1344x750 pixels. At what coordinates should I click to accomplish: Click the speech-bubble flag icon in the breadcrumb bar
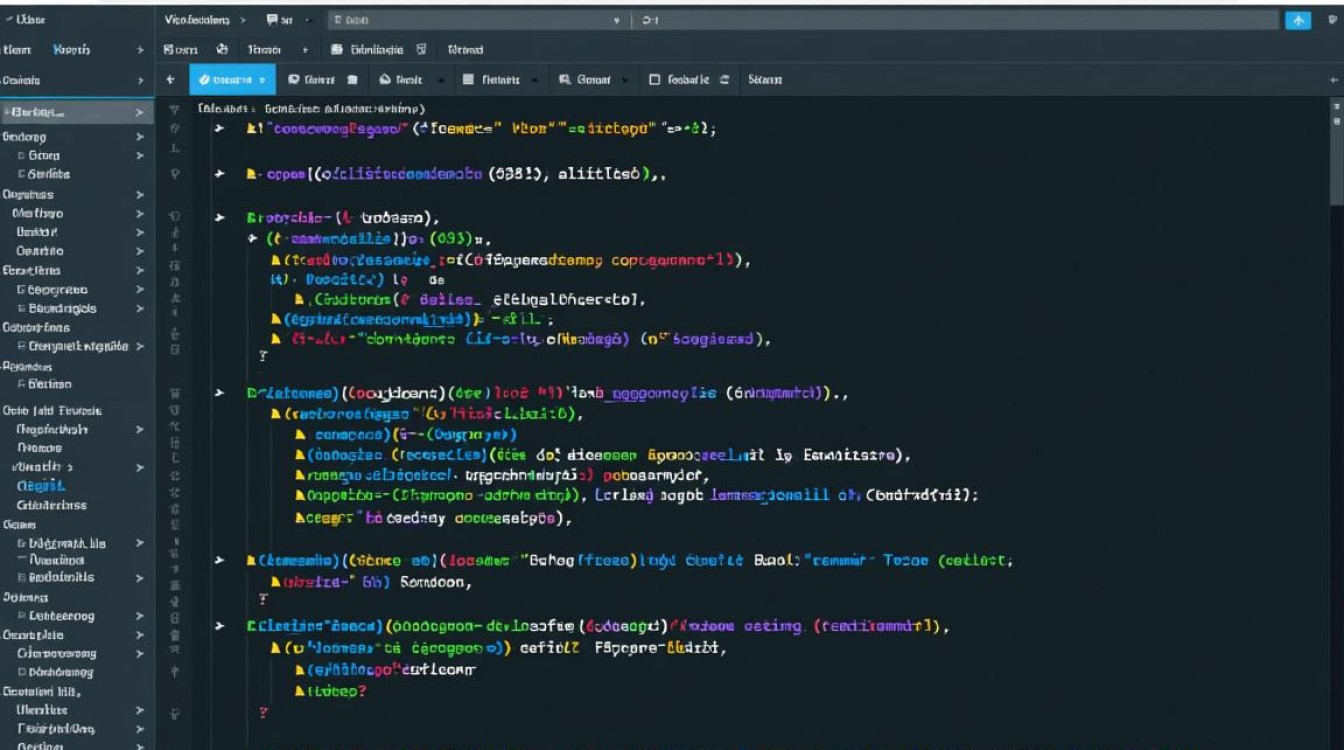272,20
